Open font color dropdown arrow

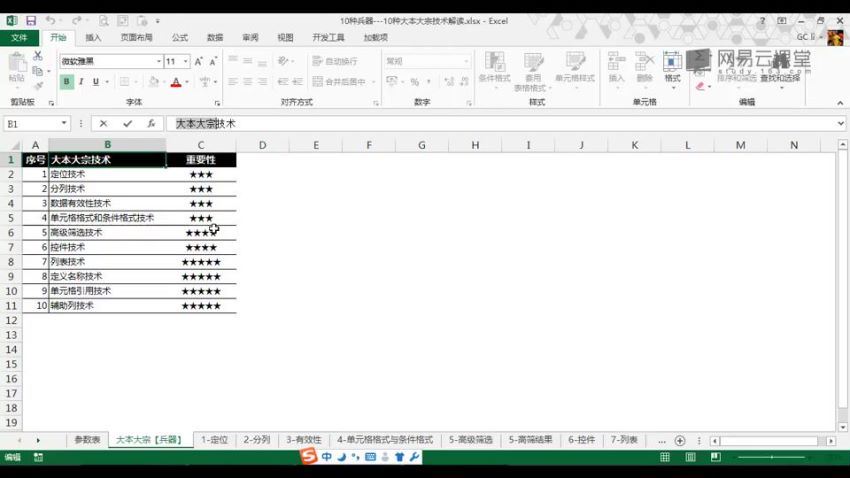click(187, 82)
